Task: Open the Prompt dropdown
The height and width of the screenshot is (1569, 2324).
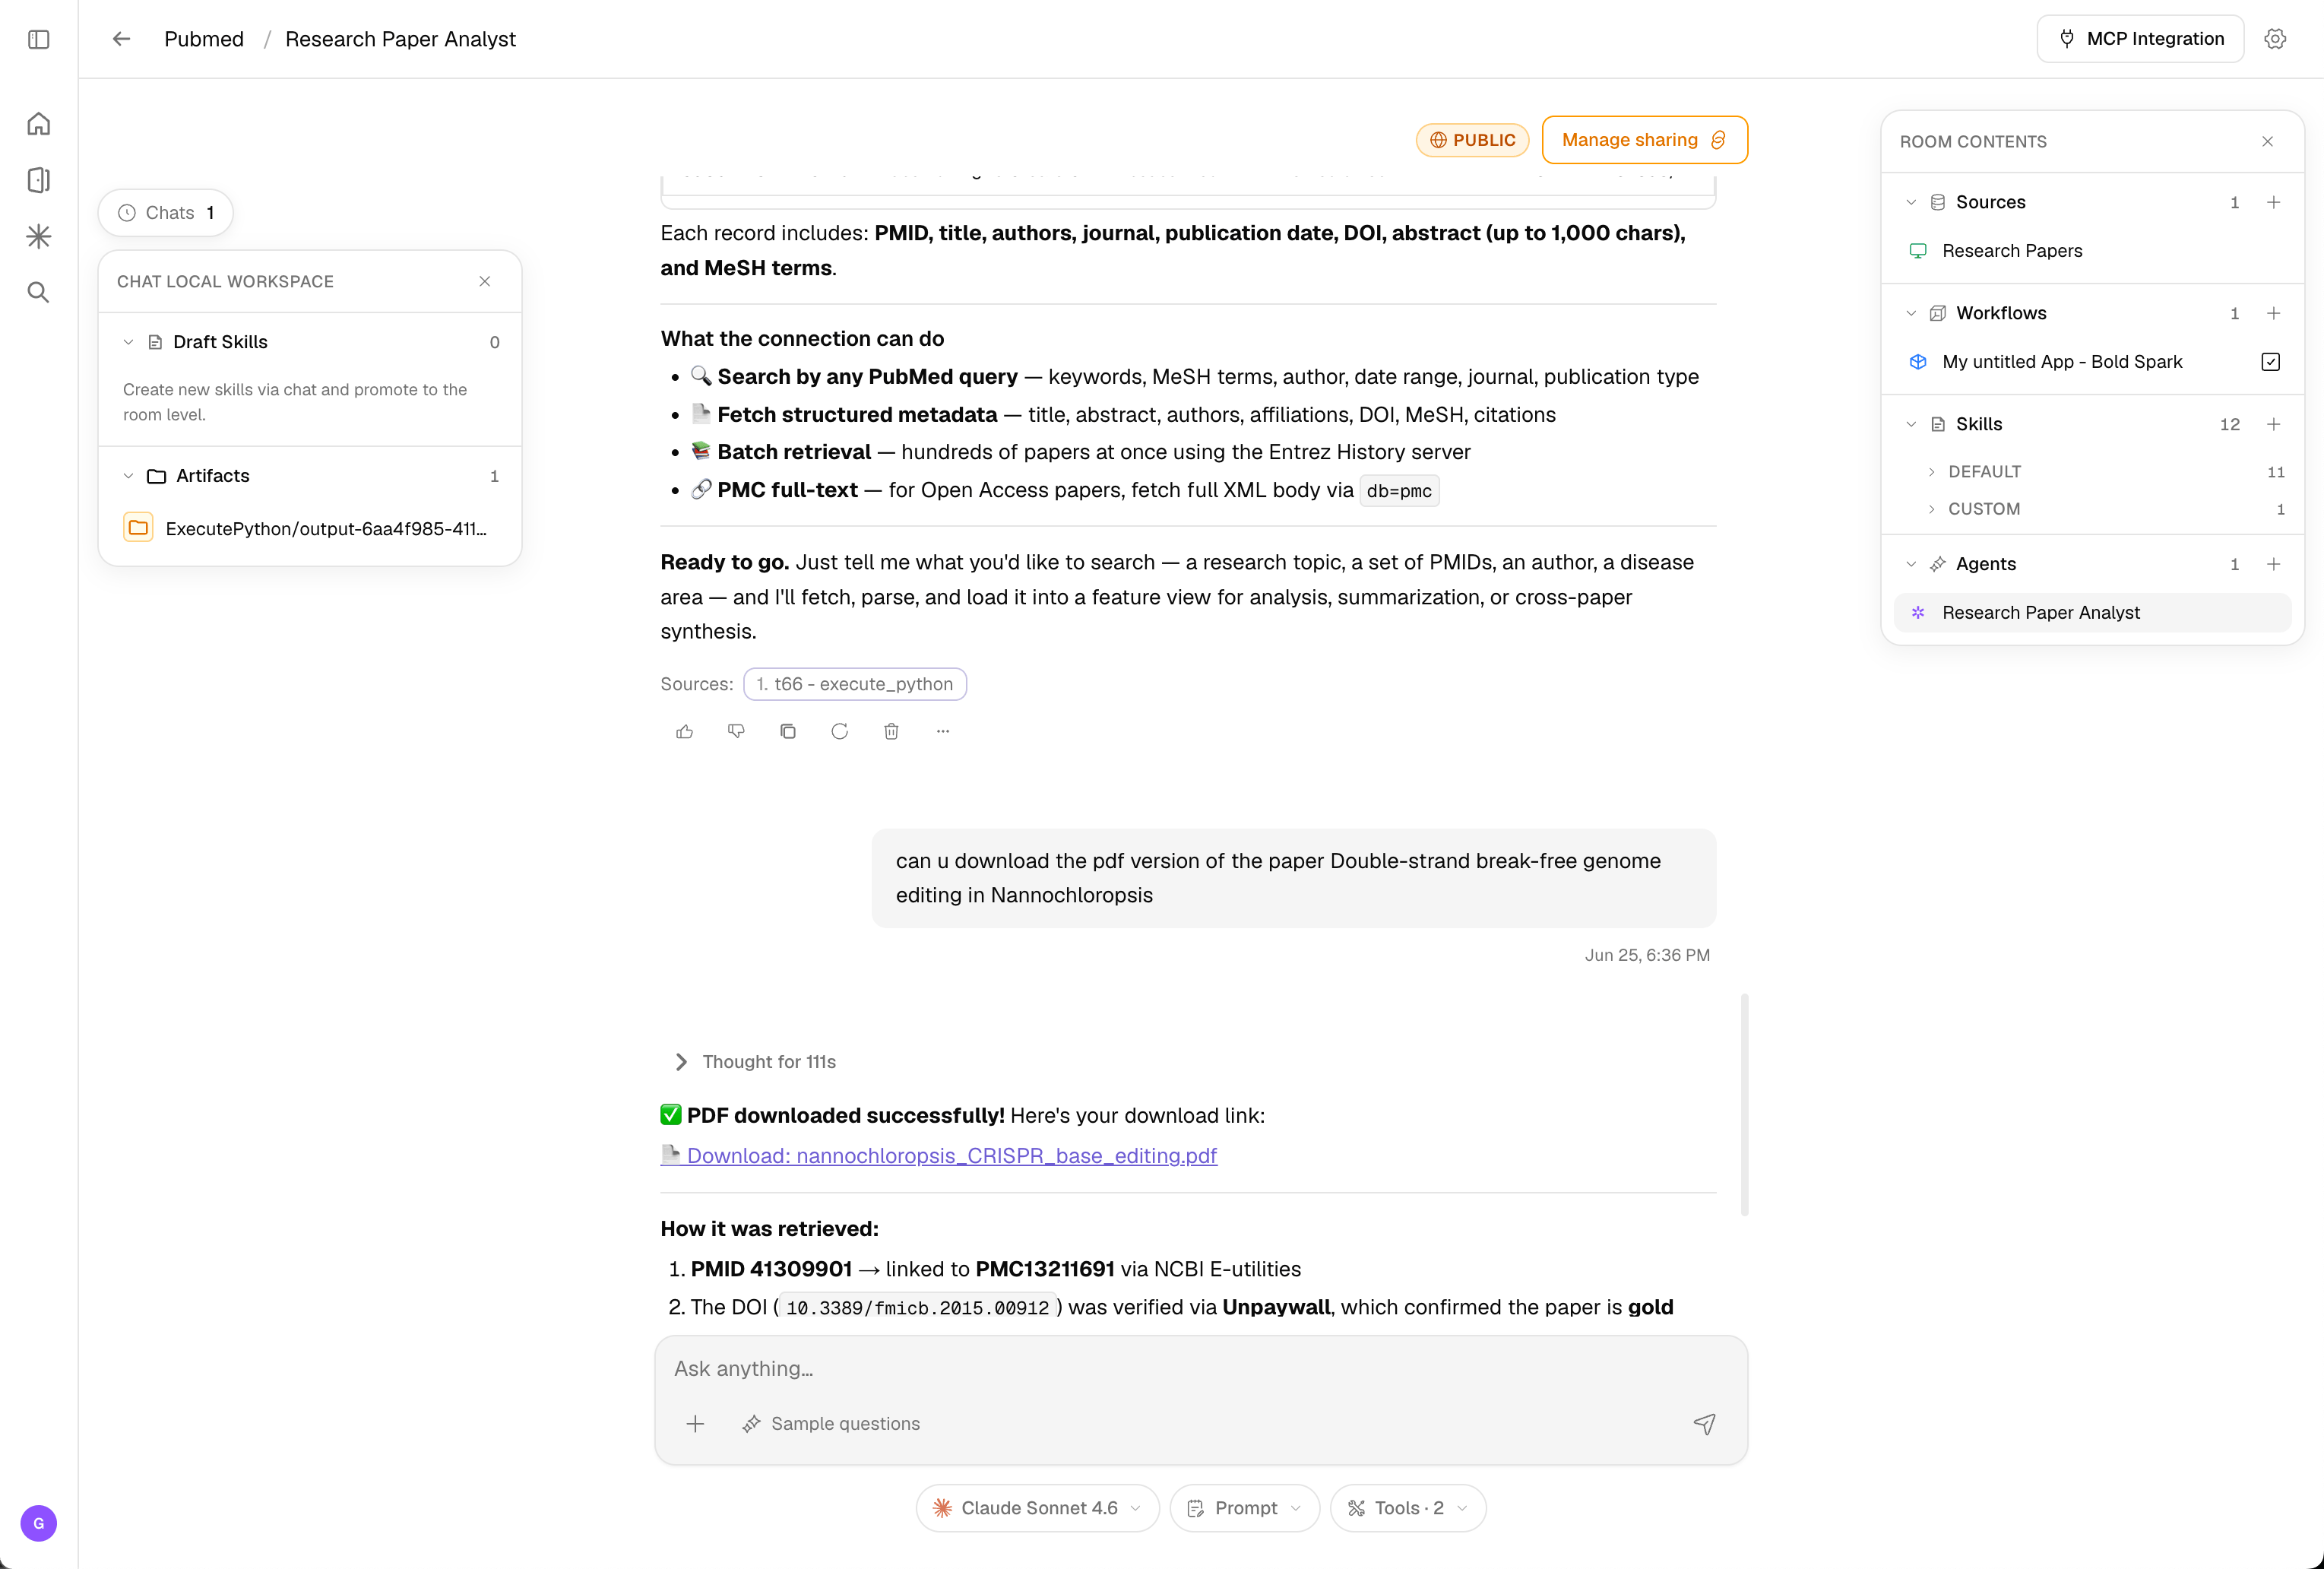Action: tap(1244, 1507)
